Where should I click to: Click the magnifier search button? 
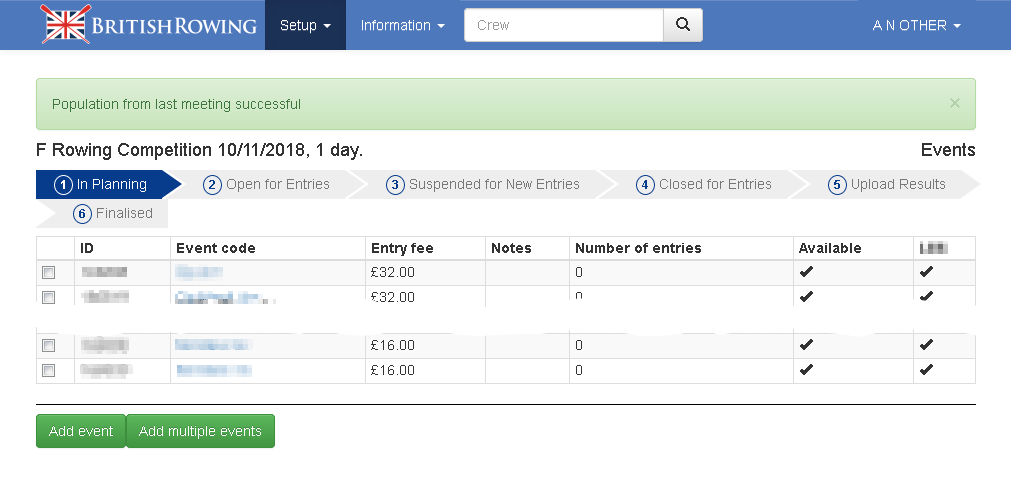coord(683,25)
